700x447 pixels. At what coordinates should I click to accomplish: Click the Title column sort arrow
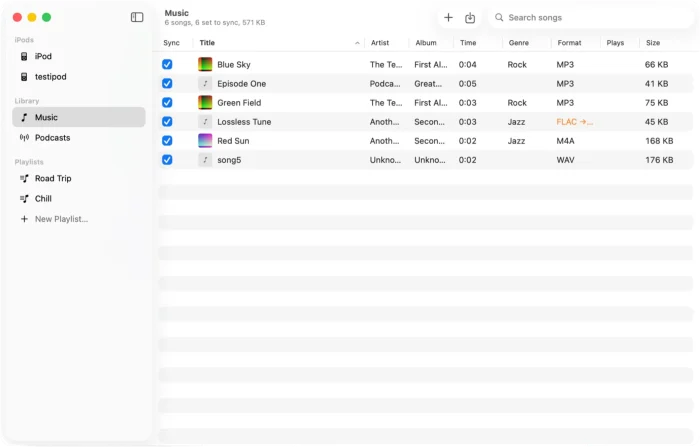click(357, 43)
